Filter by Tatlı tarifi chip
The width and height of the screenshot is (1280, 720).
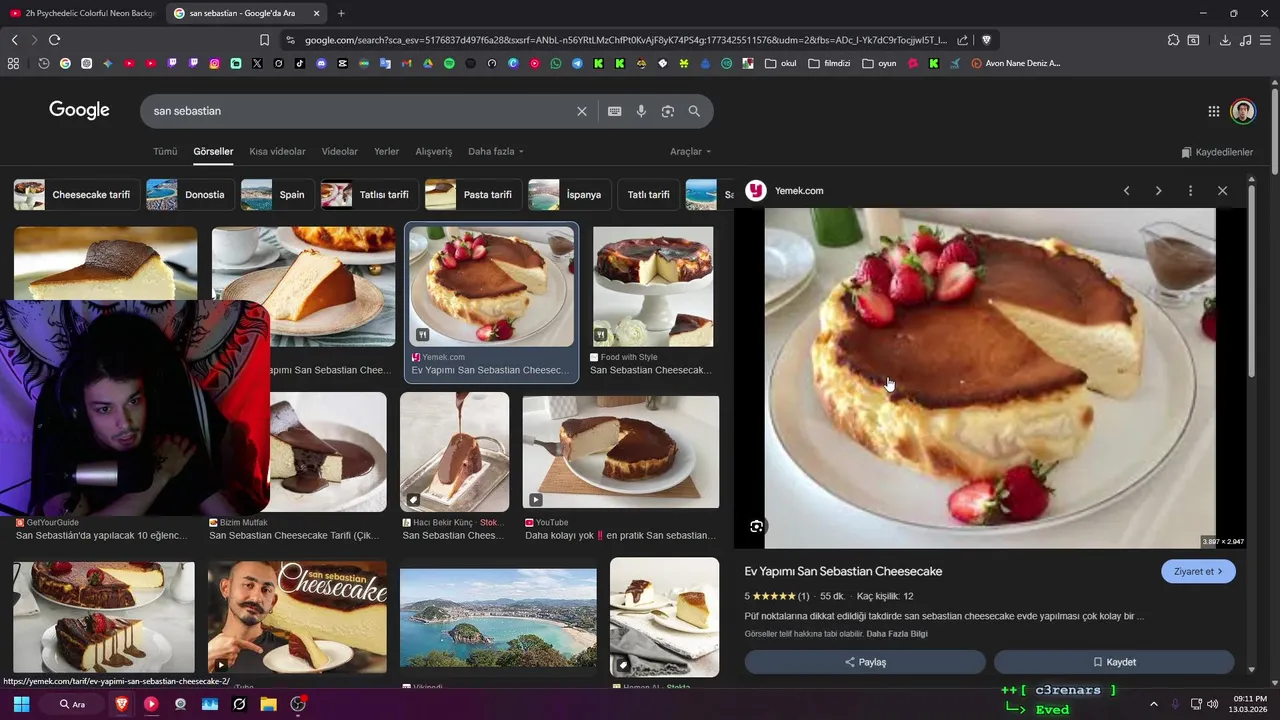[x=649, y=195]
